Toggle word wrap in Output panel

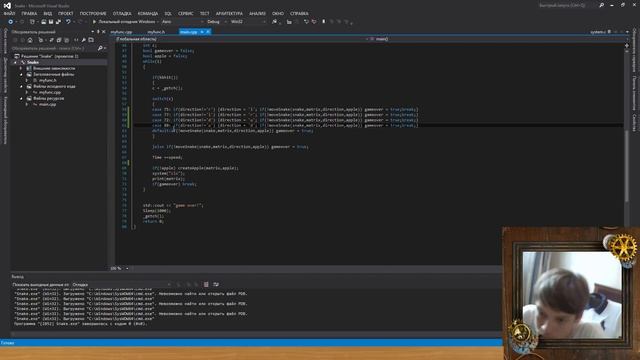click(216, 284)
